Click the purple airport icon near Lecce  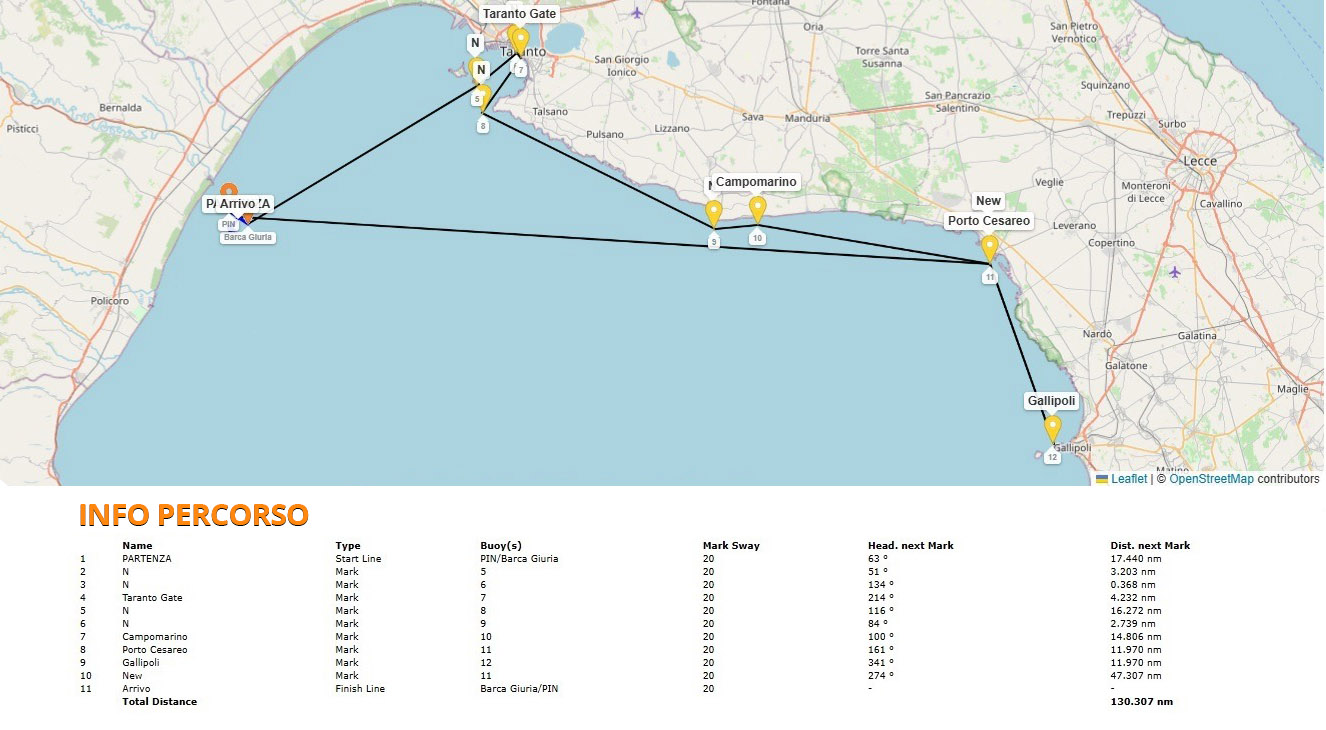(1174, 271)
